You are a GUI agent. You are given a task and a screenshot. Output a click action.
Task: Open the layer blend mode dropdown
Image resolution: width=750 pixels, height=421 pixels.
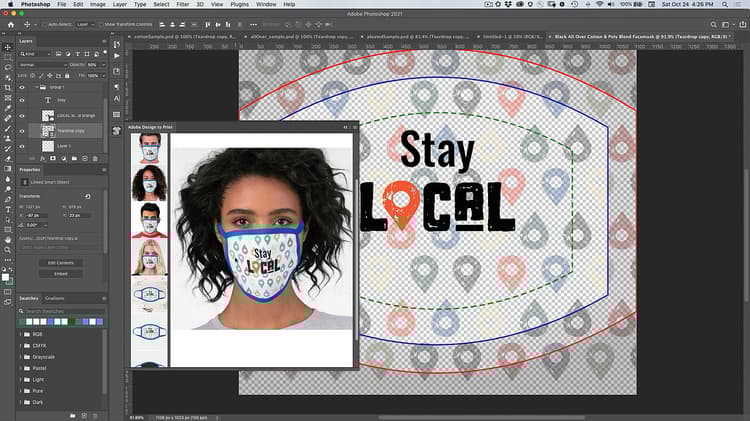click(40, 63)
